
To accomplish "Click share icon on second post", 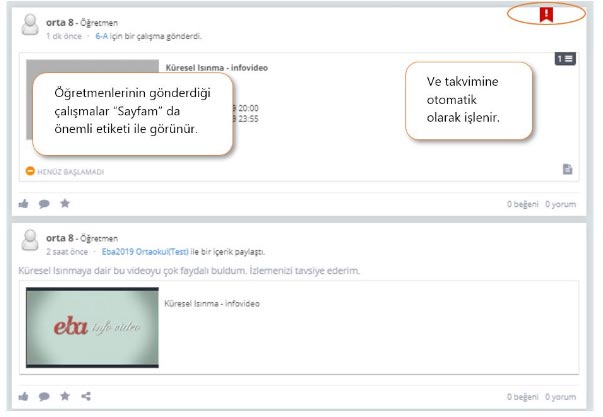I will coord(86,396).
